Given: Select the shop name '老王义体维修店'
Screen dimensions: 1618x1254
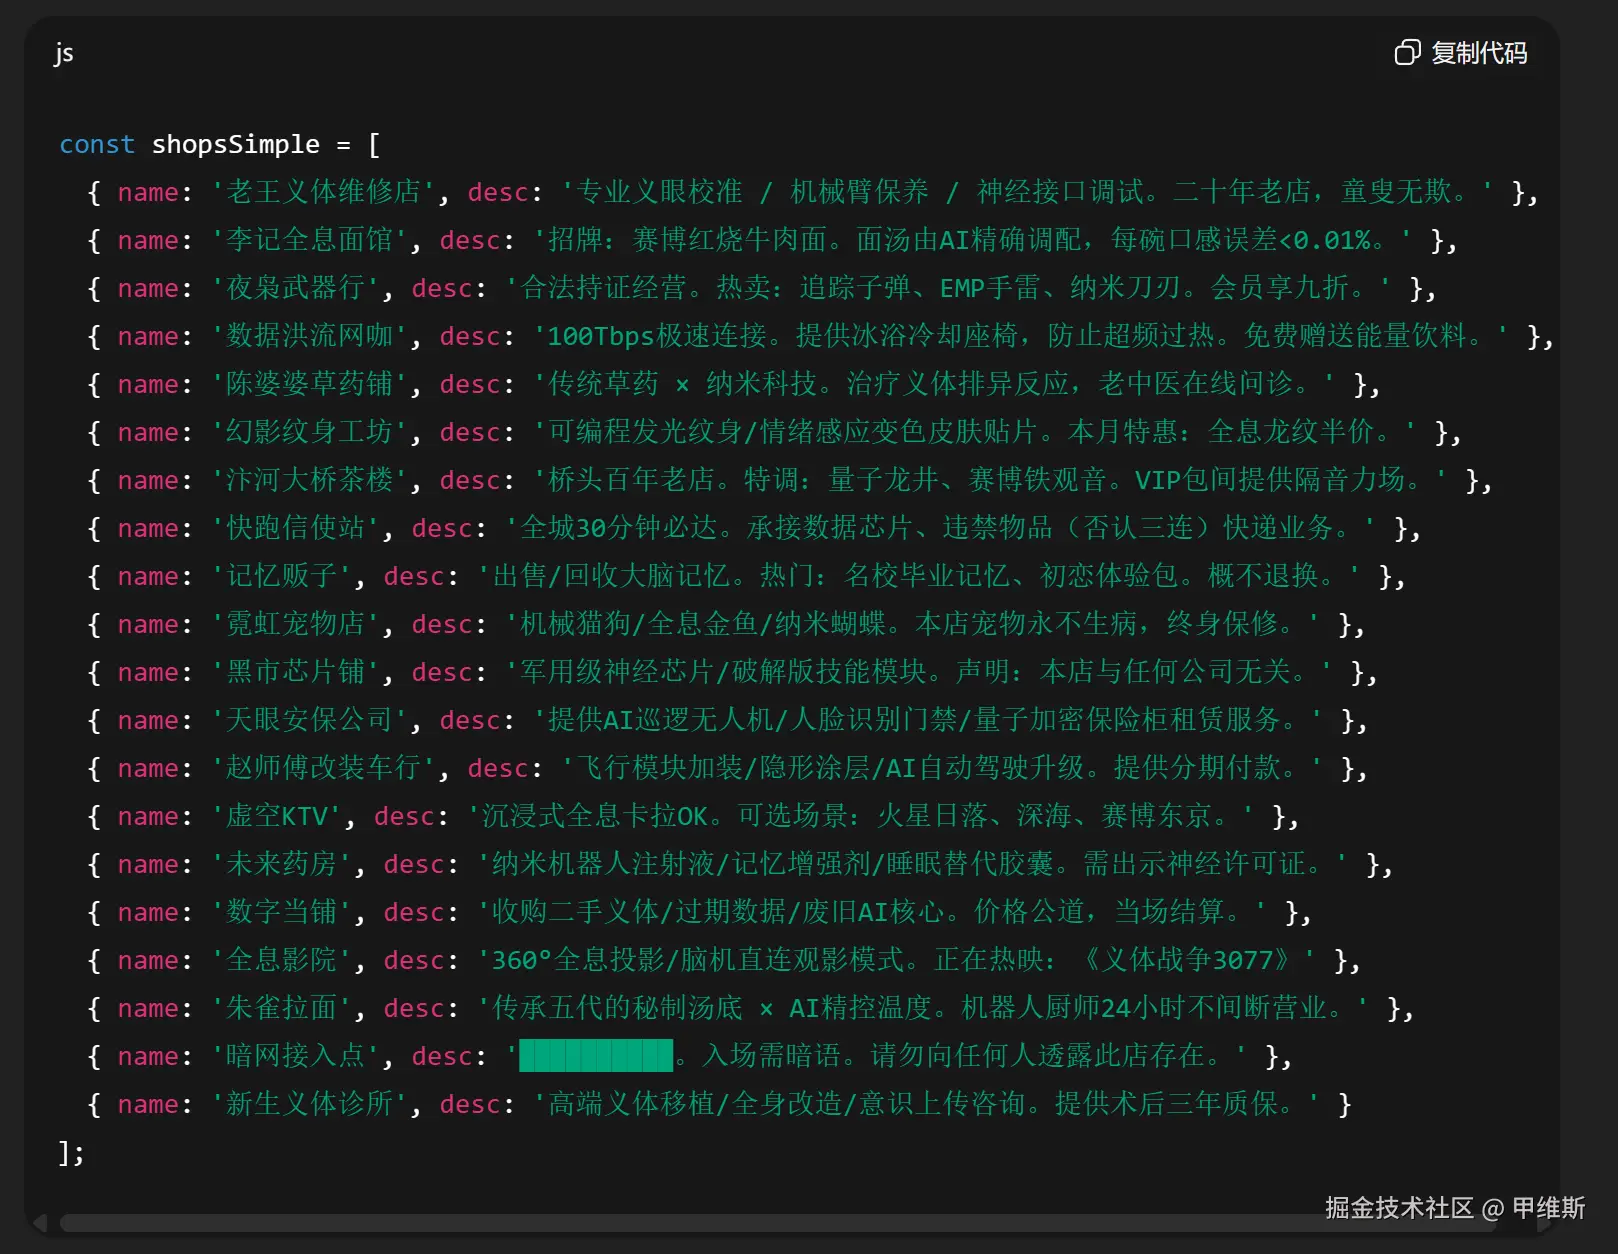Looking at the screenshot, I should [324, 192].
